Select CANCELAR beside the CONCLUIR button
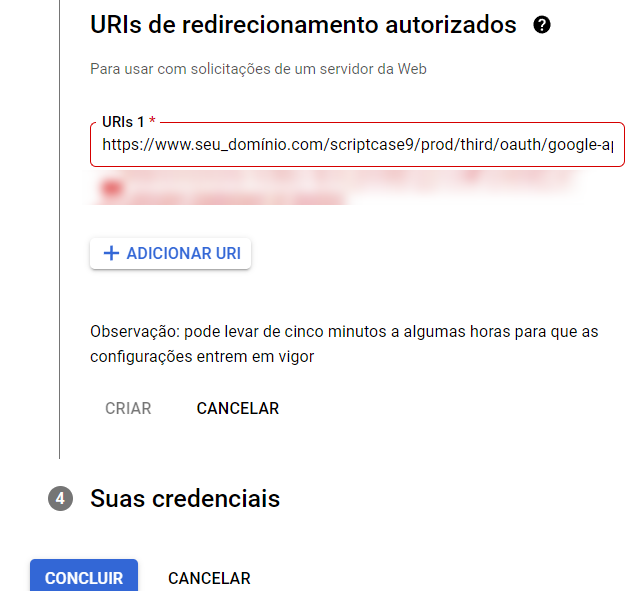Image resolution: width=625 pixels, height=591 pixels. pyautogui.click(x=209, y=578)
